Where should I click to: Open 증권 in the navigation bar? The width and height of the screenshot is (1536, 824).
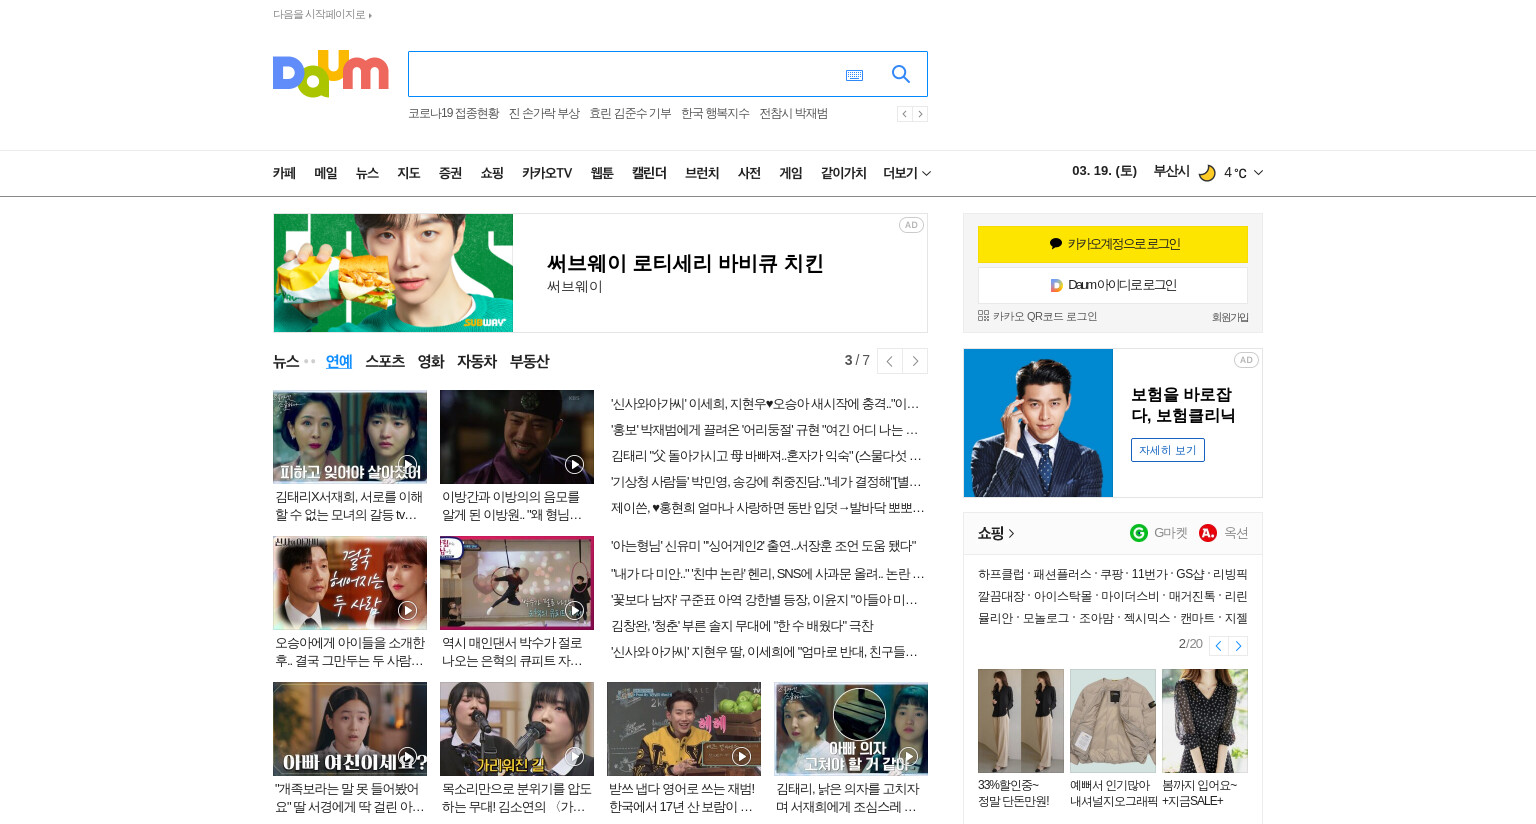450,173
